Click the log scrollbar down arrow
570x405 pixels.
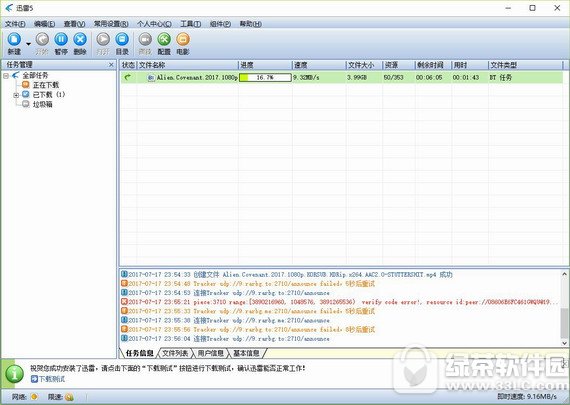tap(564, 343)
